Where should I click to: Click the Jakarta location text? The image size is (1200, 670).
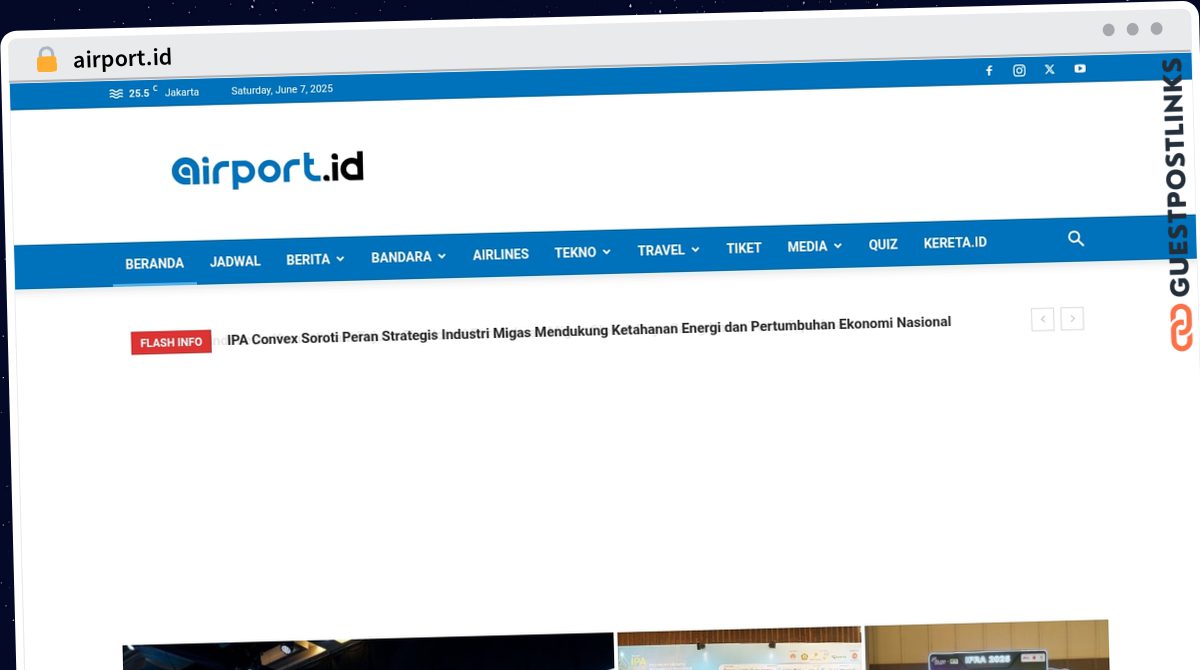click(182, 92)
